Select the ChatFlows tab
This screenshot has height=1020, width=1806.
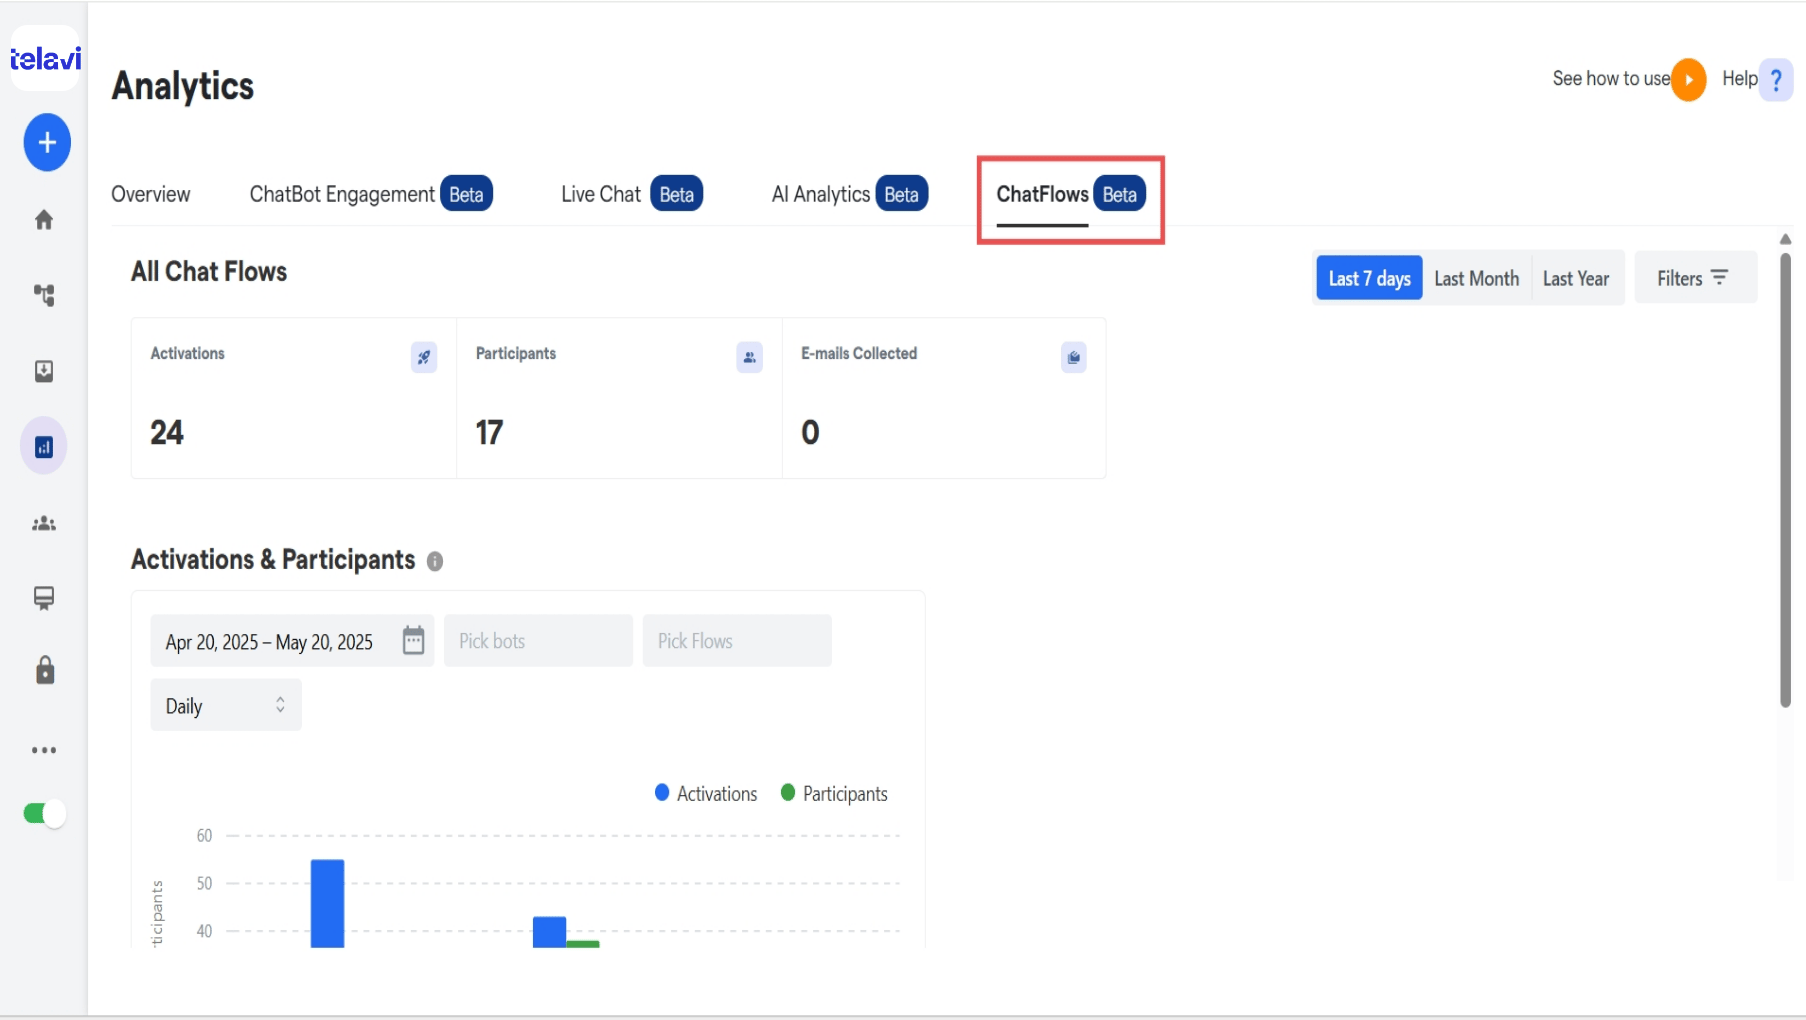[x=1071, y=194]
